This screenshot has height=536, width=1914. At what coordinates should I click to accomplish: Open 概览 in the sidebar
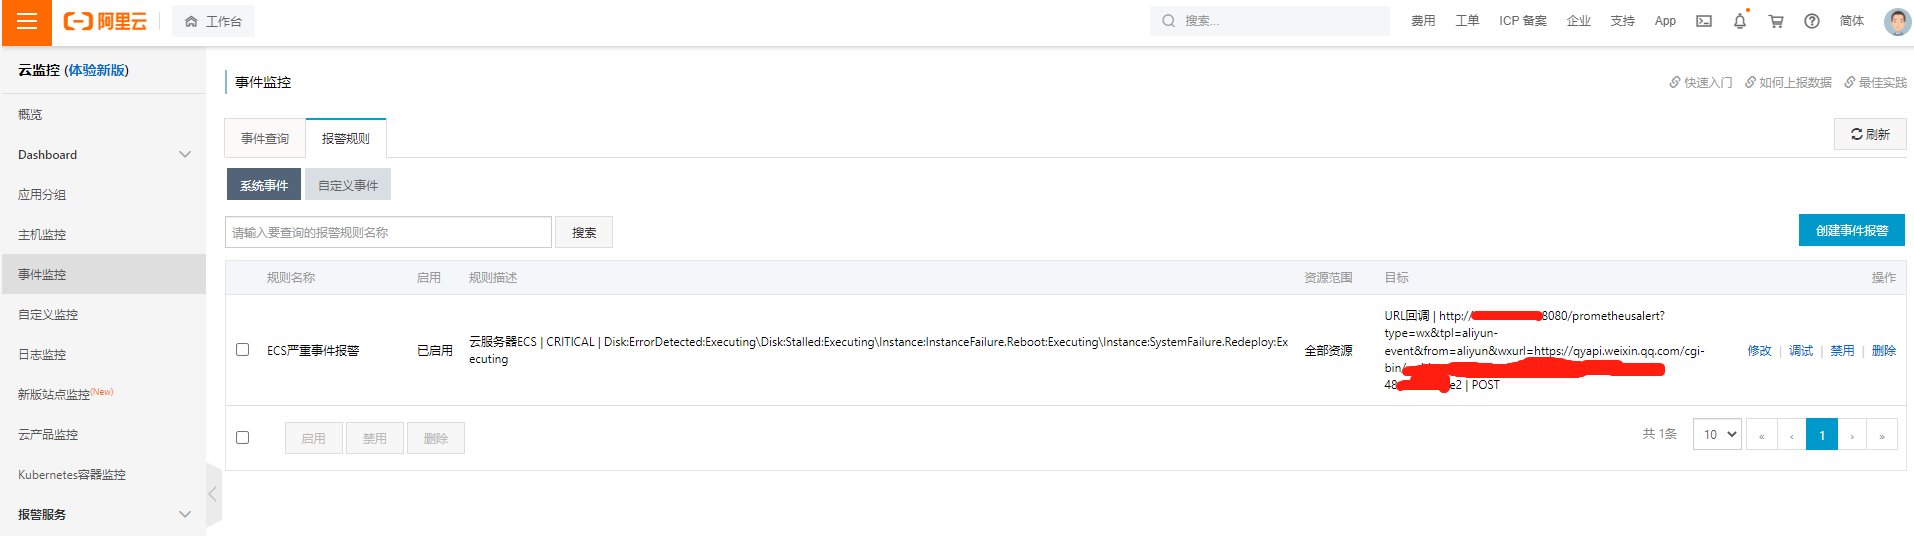[x=103, y=115]
